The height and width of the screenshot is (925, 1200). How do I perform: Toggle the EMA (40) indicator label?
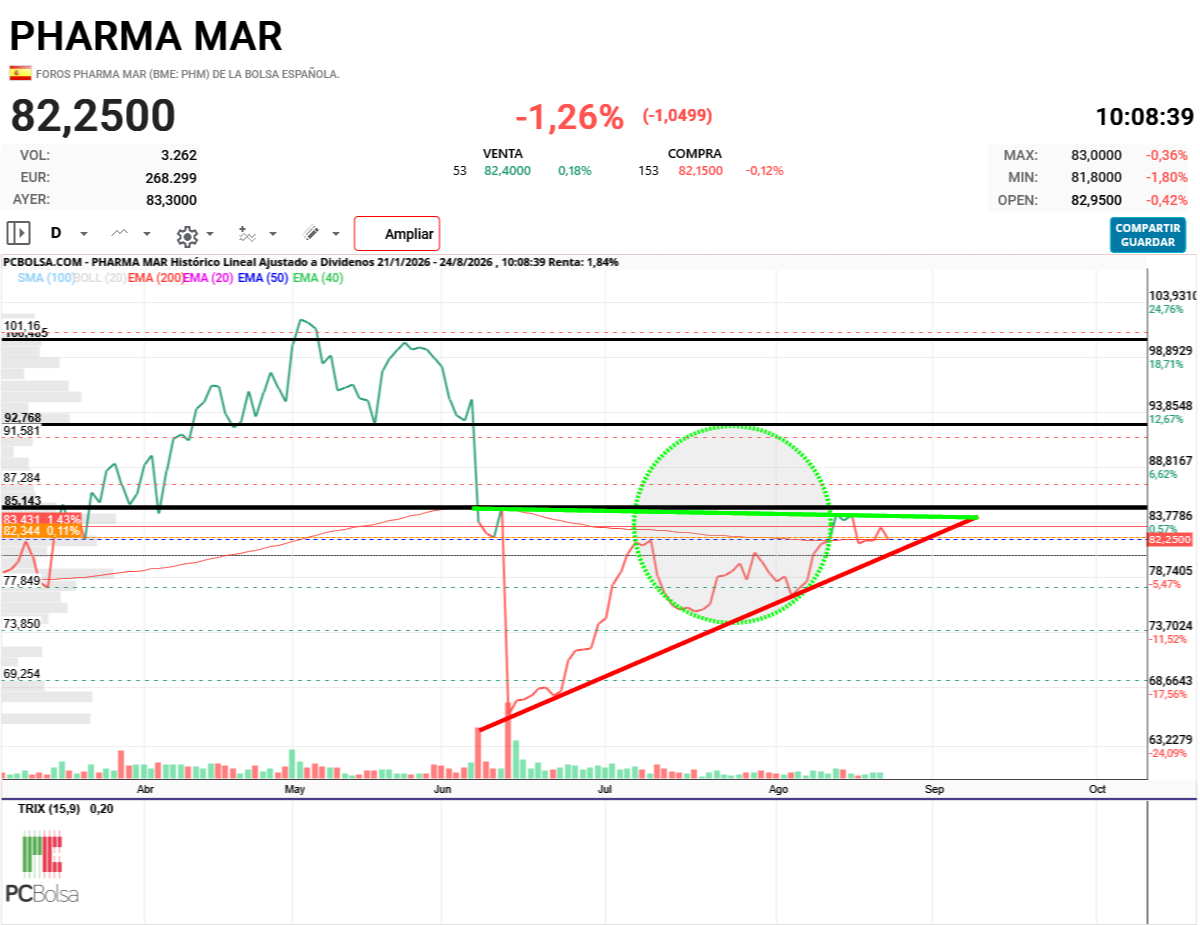(x=318, y=278)
